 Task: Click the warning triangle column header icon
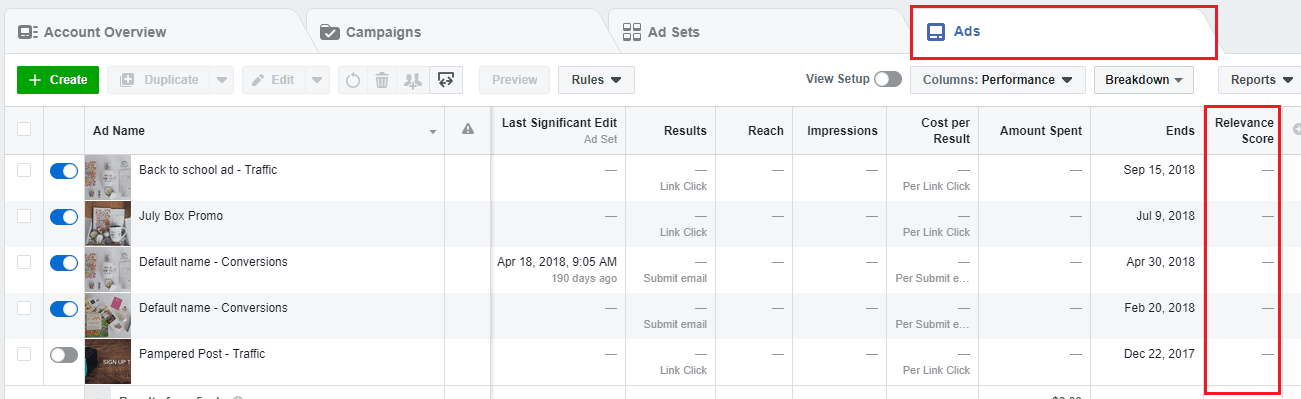(467, 129)
